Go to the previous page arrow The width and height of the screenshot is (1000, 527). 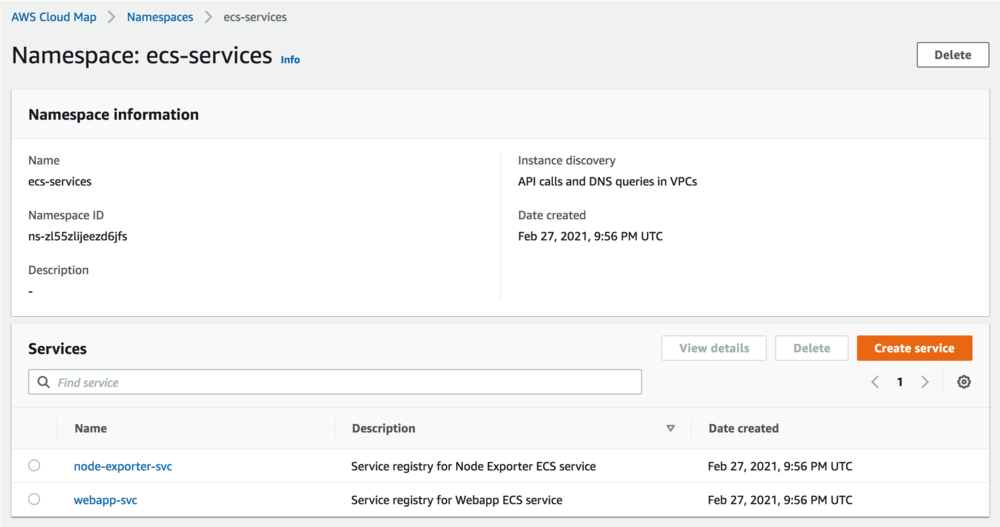pos(875,382)
